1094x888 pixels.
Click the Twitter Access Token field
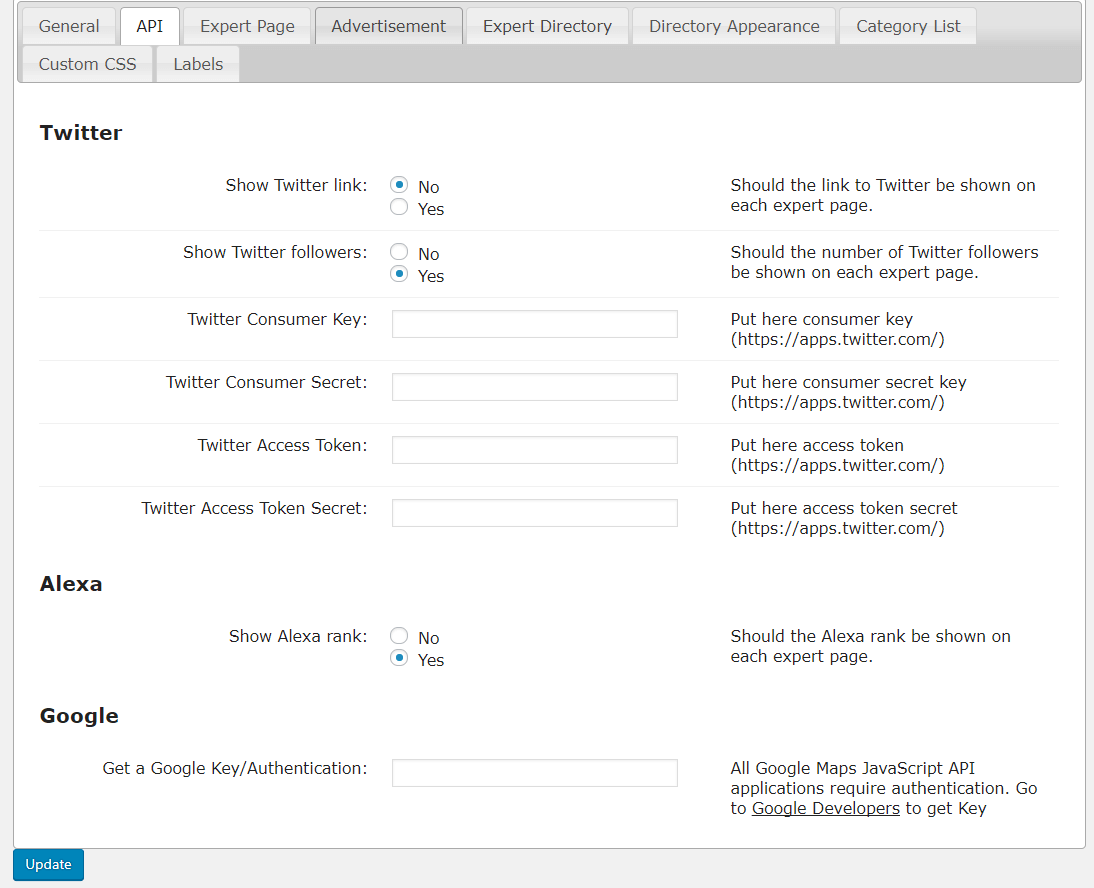coord(534,450)
